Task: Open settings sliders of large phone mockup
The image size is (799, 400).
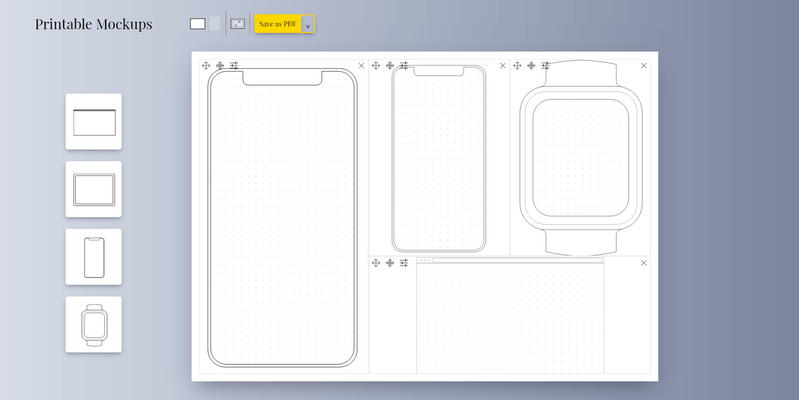Action: [x=234, y=65]
